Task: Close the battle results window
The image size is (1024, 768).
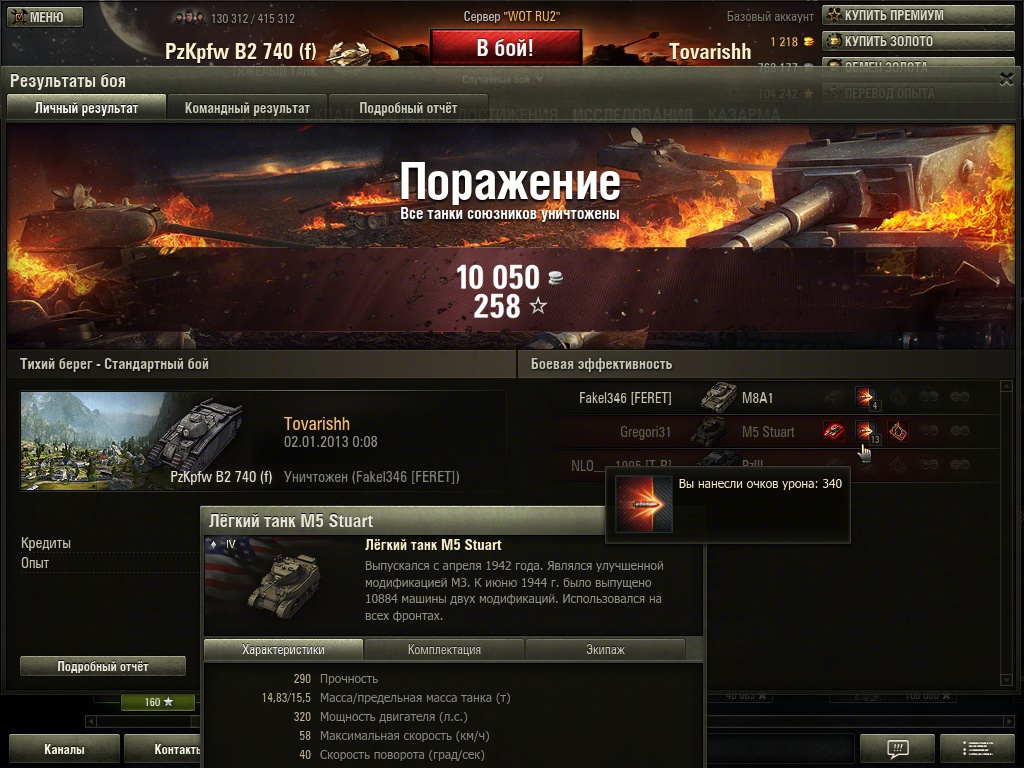Action: tap(1006, 79)
